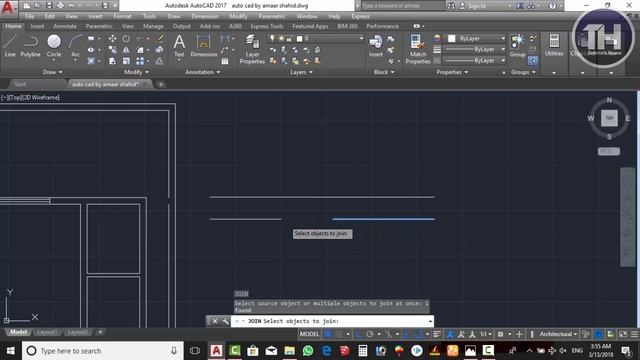The height and width of the screenshot is (360, 640).
Task: Toggle ortho mode in status bar
Action: [x=358, y=334]
